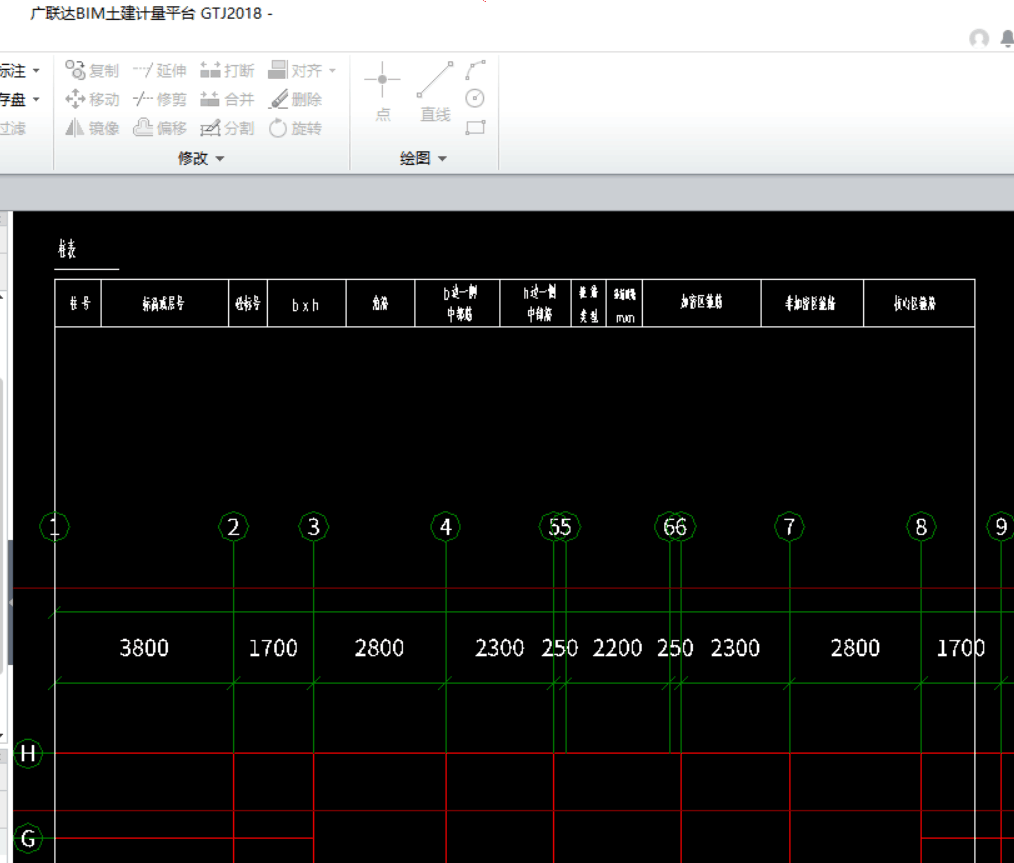Open the 对齐 dropdown arrow
Image resolution: width=1014 pixels, height=863 pixels.
tap(332, 70)
